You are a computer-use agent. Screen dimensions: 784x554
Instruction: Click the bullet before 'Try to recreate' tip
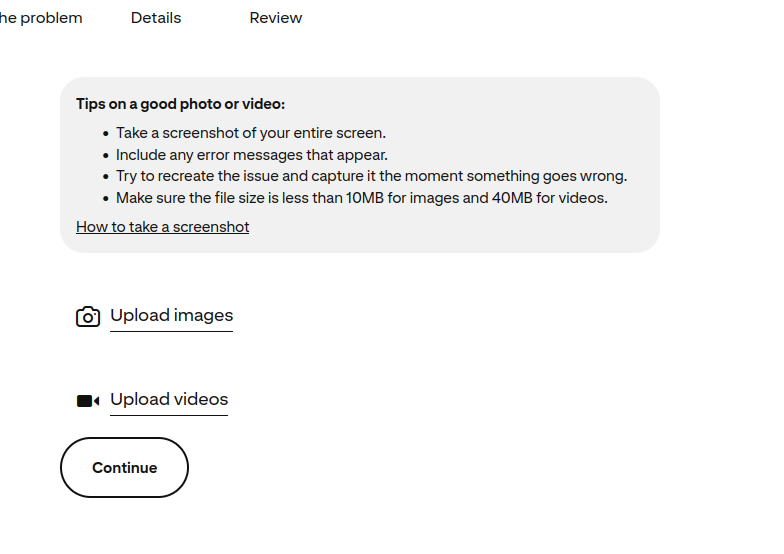(x=106, y=177)
